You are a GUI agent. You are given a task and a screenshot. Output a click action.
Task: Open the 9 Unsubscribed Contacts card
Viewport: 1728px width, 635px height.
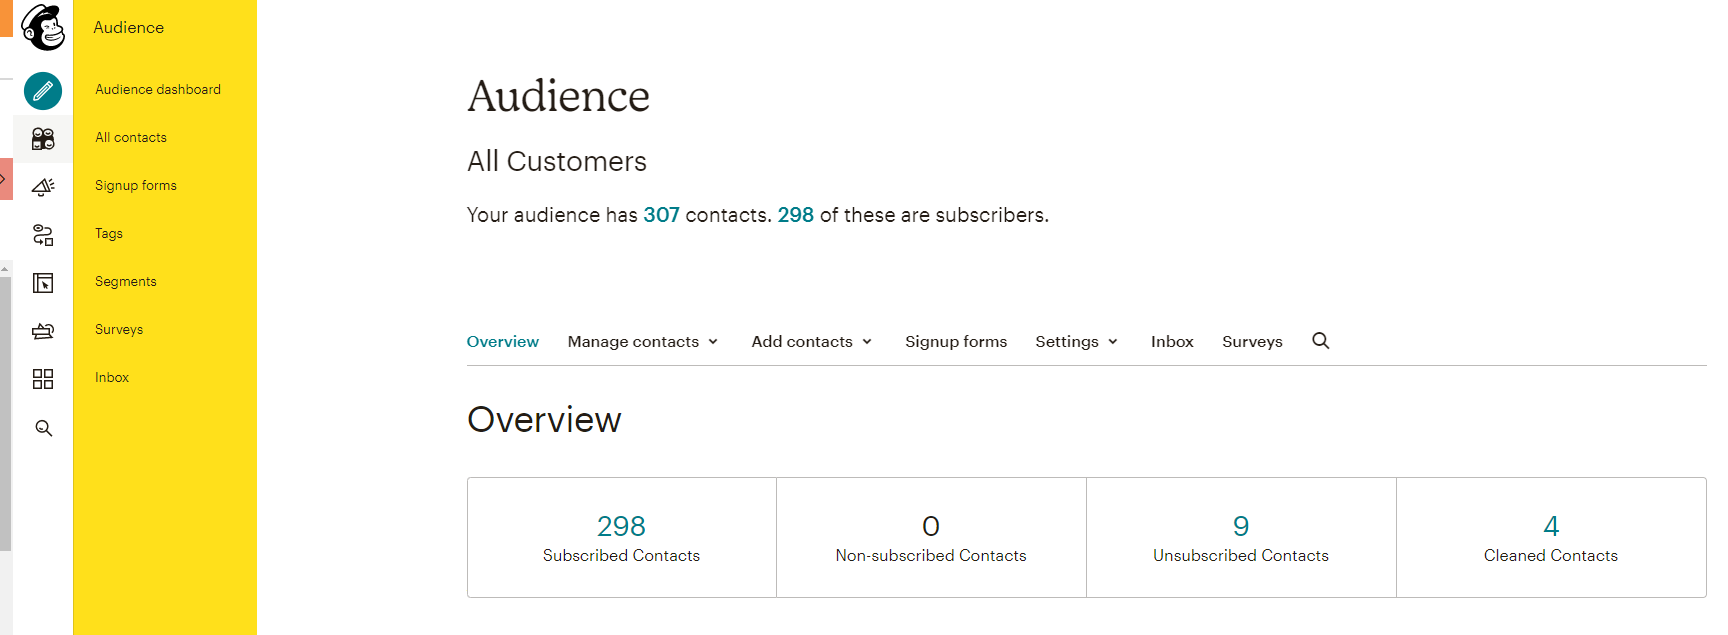pyautogui.click(x=1241, y=538)
